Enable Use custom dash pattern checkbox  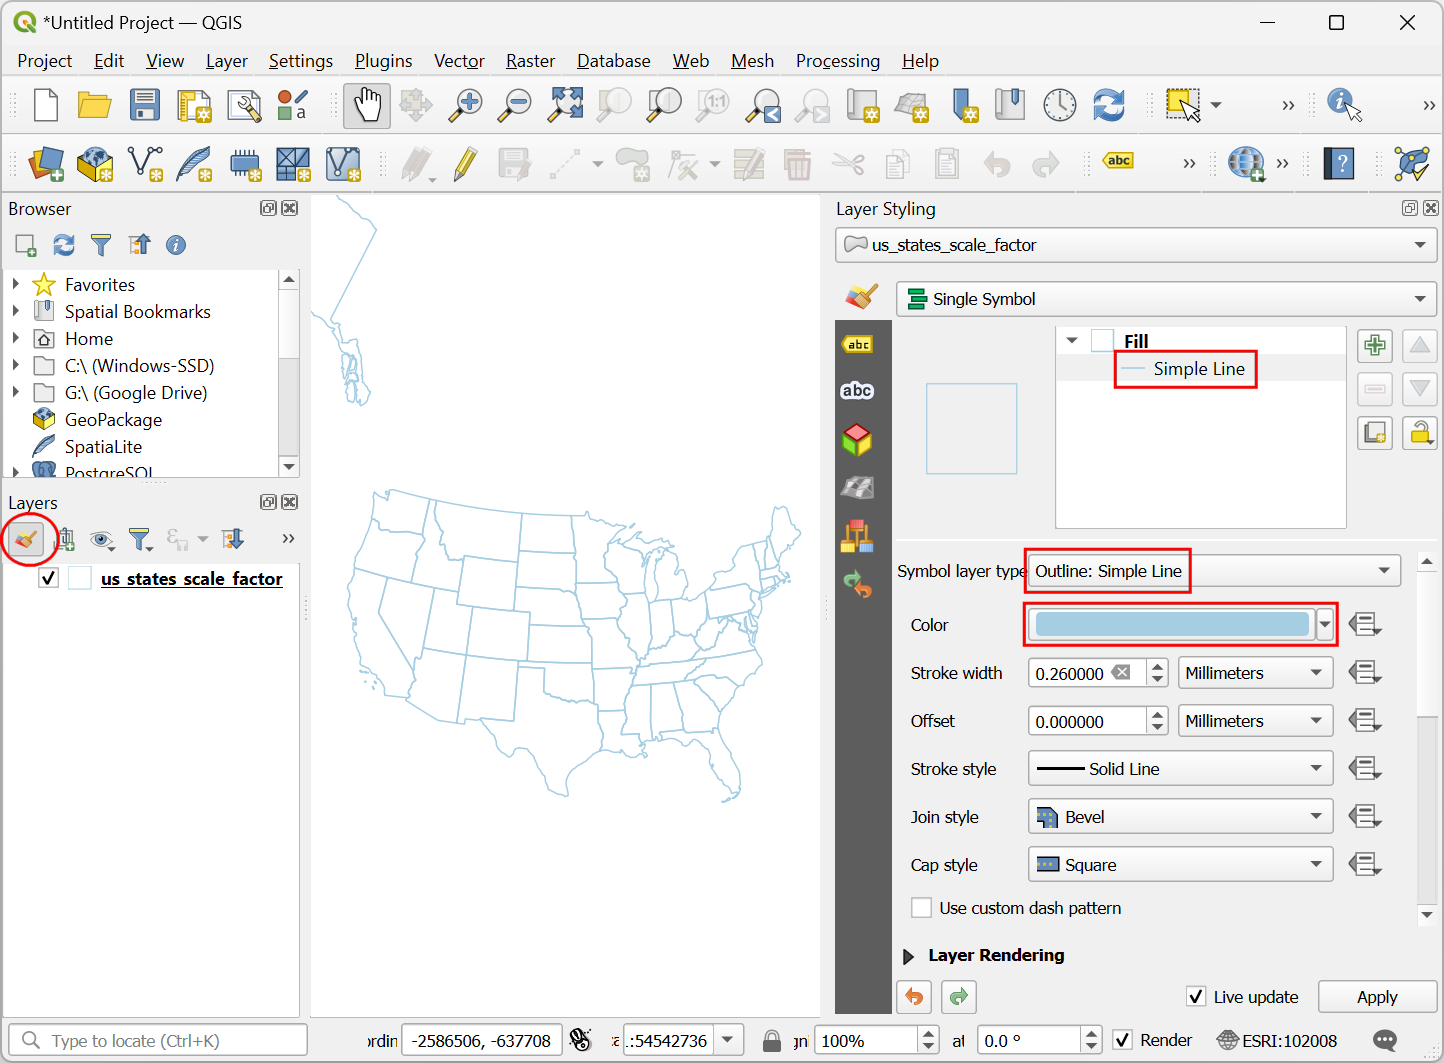pos(922,908)
